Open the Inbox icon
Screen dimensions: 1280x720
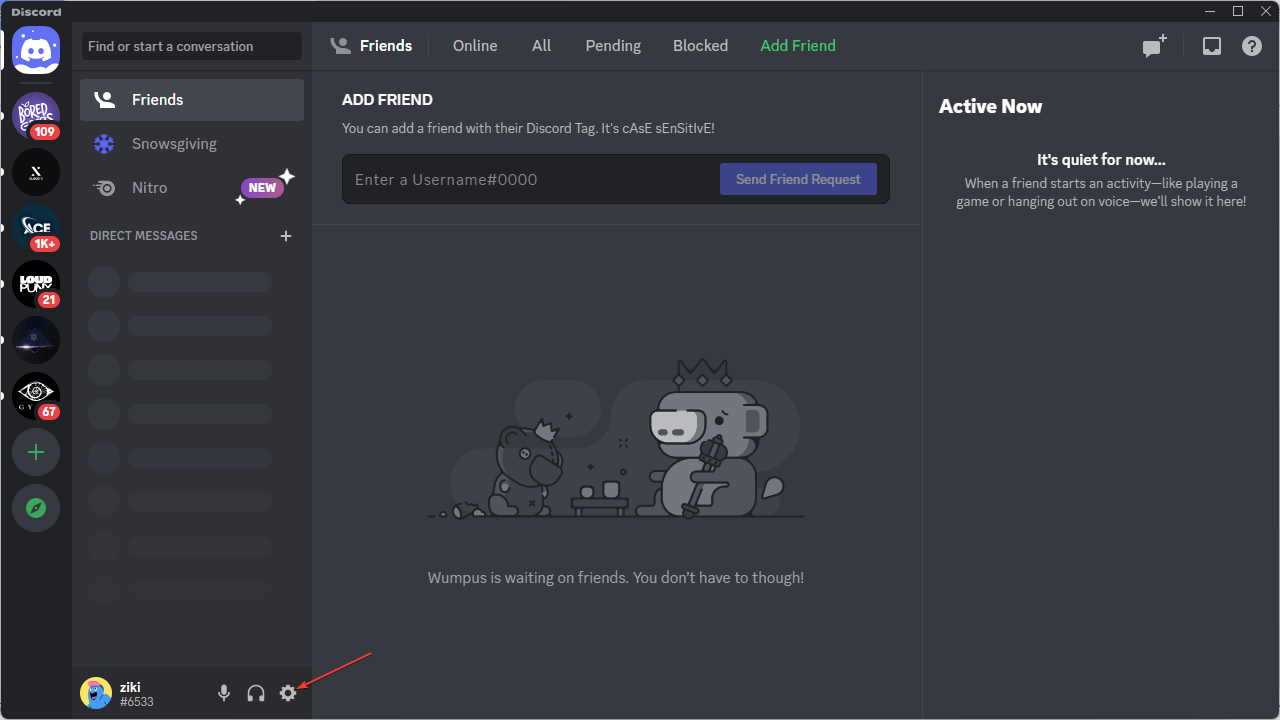point(1212,46)
